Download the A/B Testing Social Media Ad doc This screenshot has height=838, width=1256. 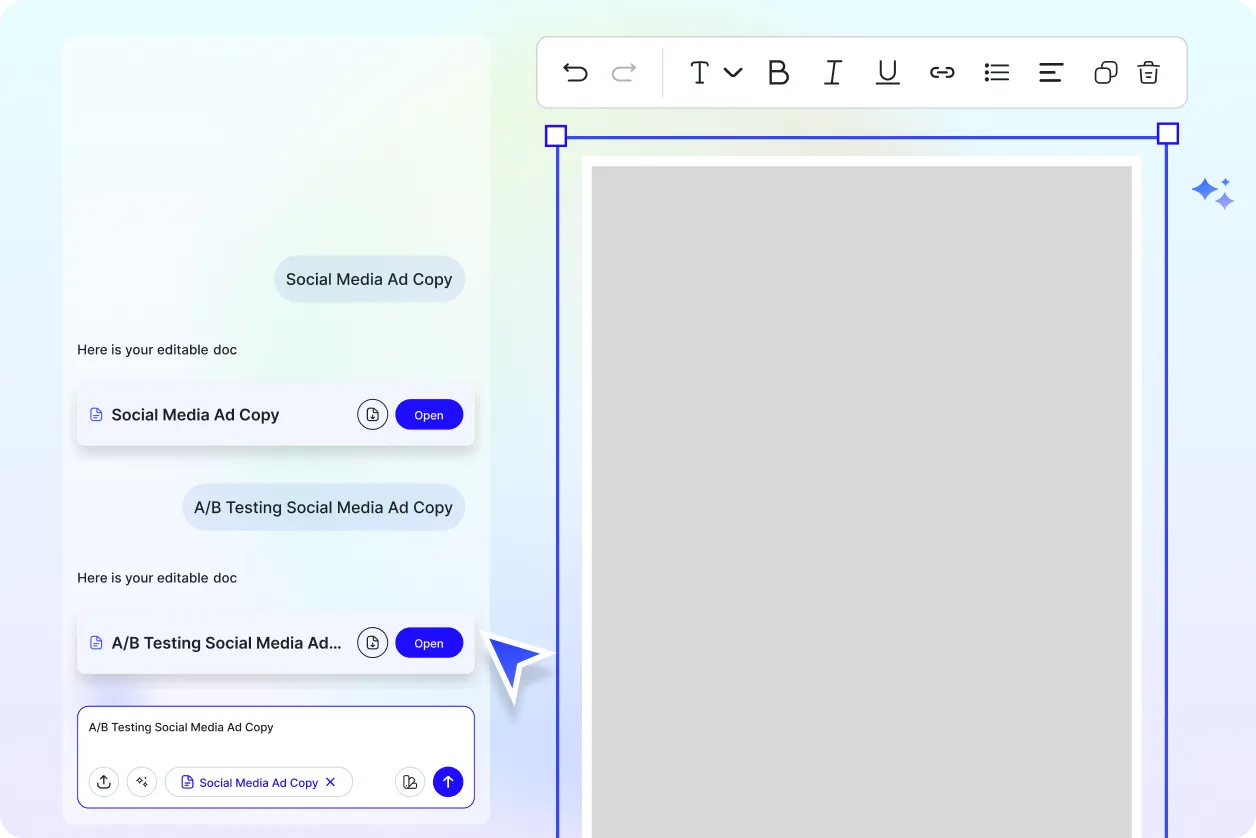tap(372, 643)
